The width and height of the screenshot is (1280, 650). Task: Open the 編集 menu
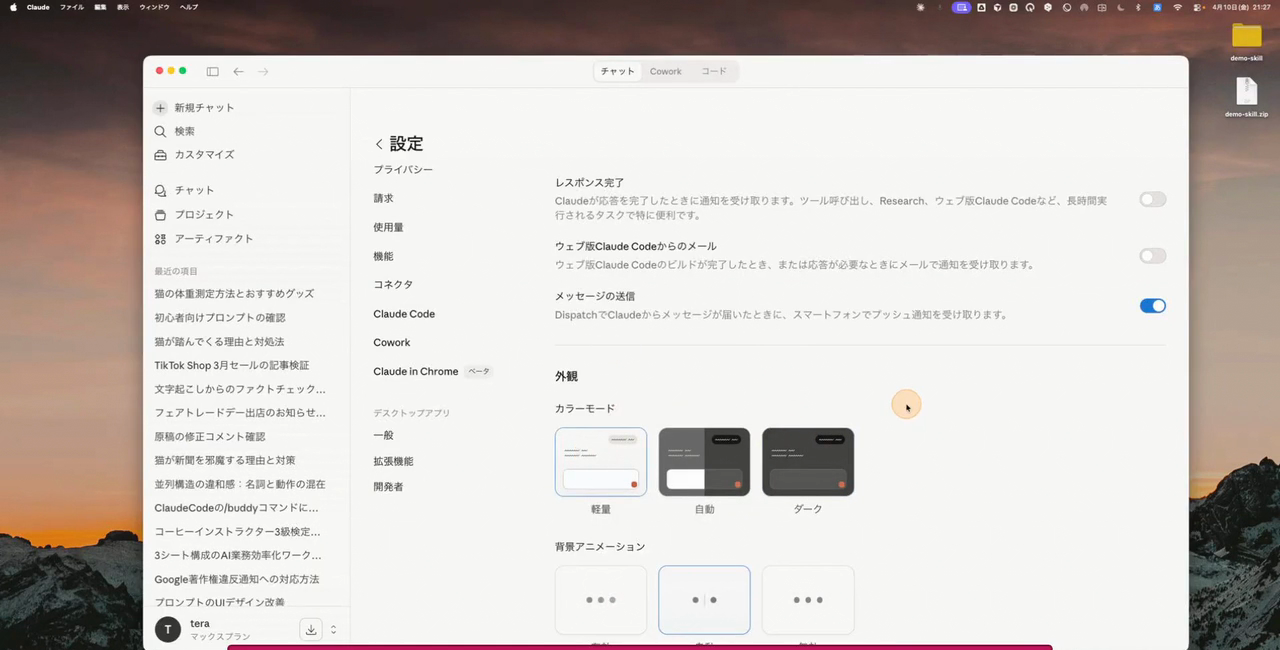click(x=100, y=7)
